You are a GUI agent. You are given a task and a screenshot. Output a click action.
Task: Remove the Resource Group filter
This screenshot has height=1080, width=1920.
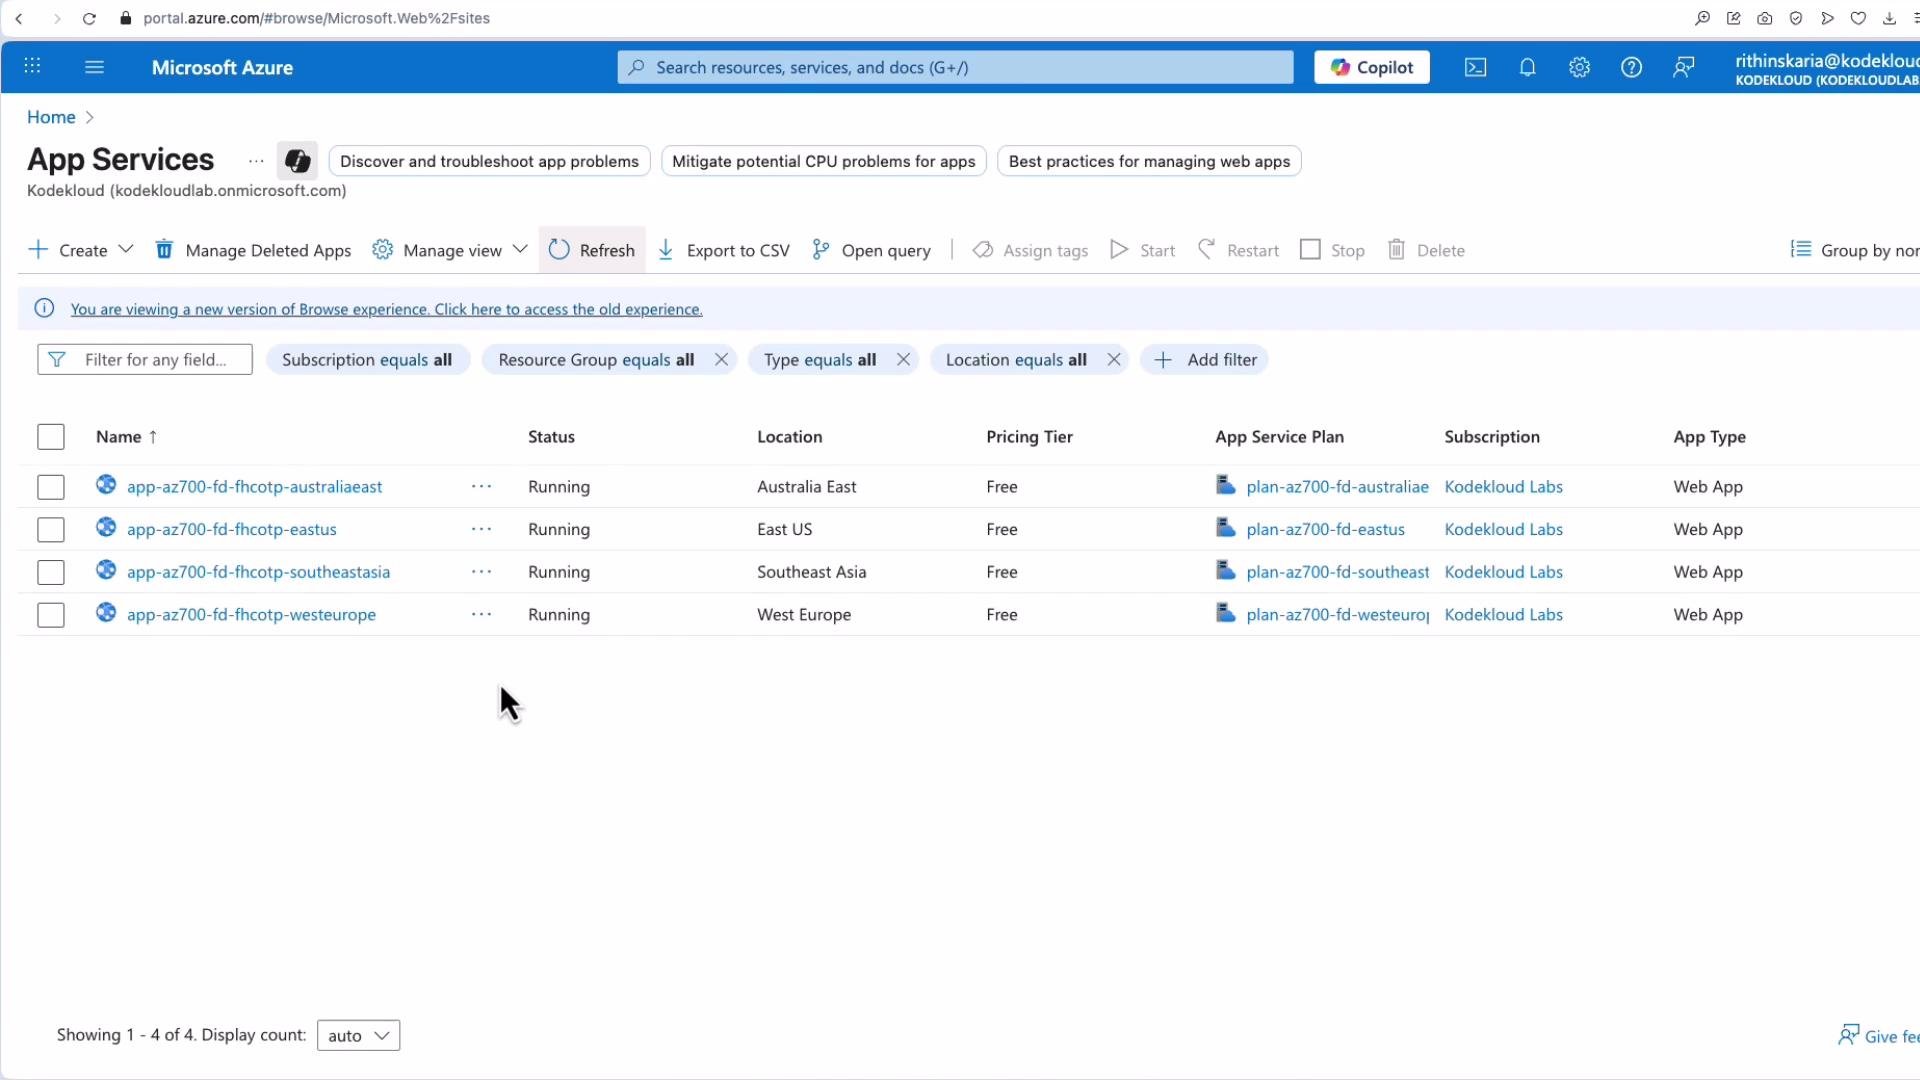pyautogui.click(x=721, y=359)
